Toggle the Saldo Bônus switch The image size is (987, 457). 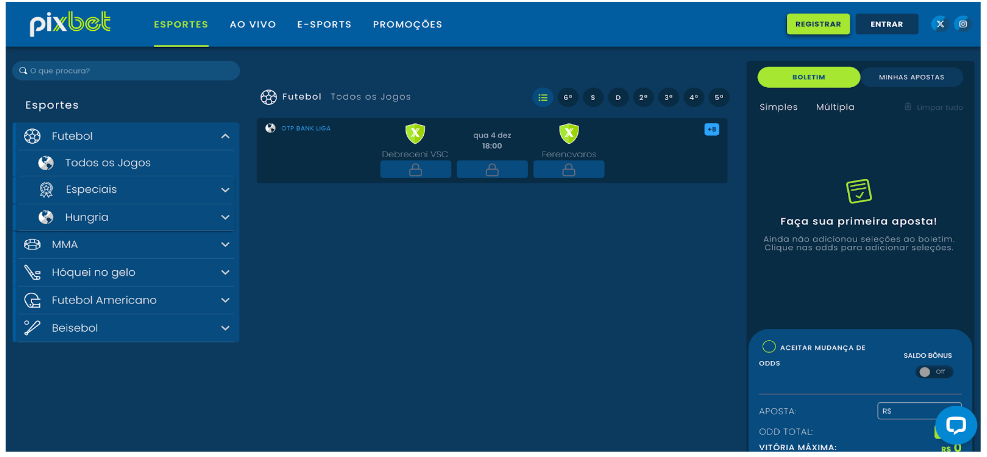tap(934, 372)
